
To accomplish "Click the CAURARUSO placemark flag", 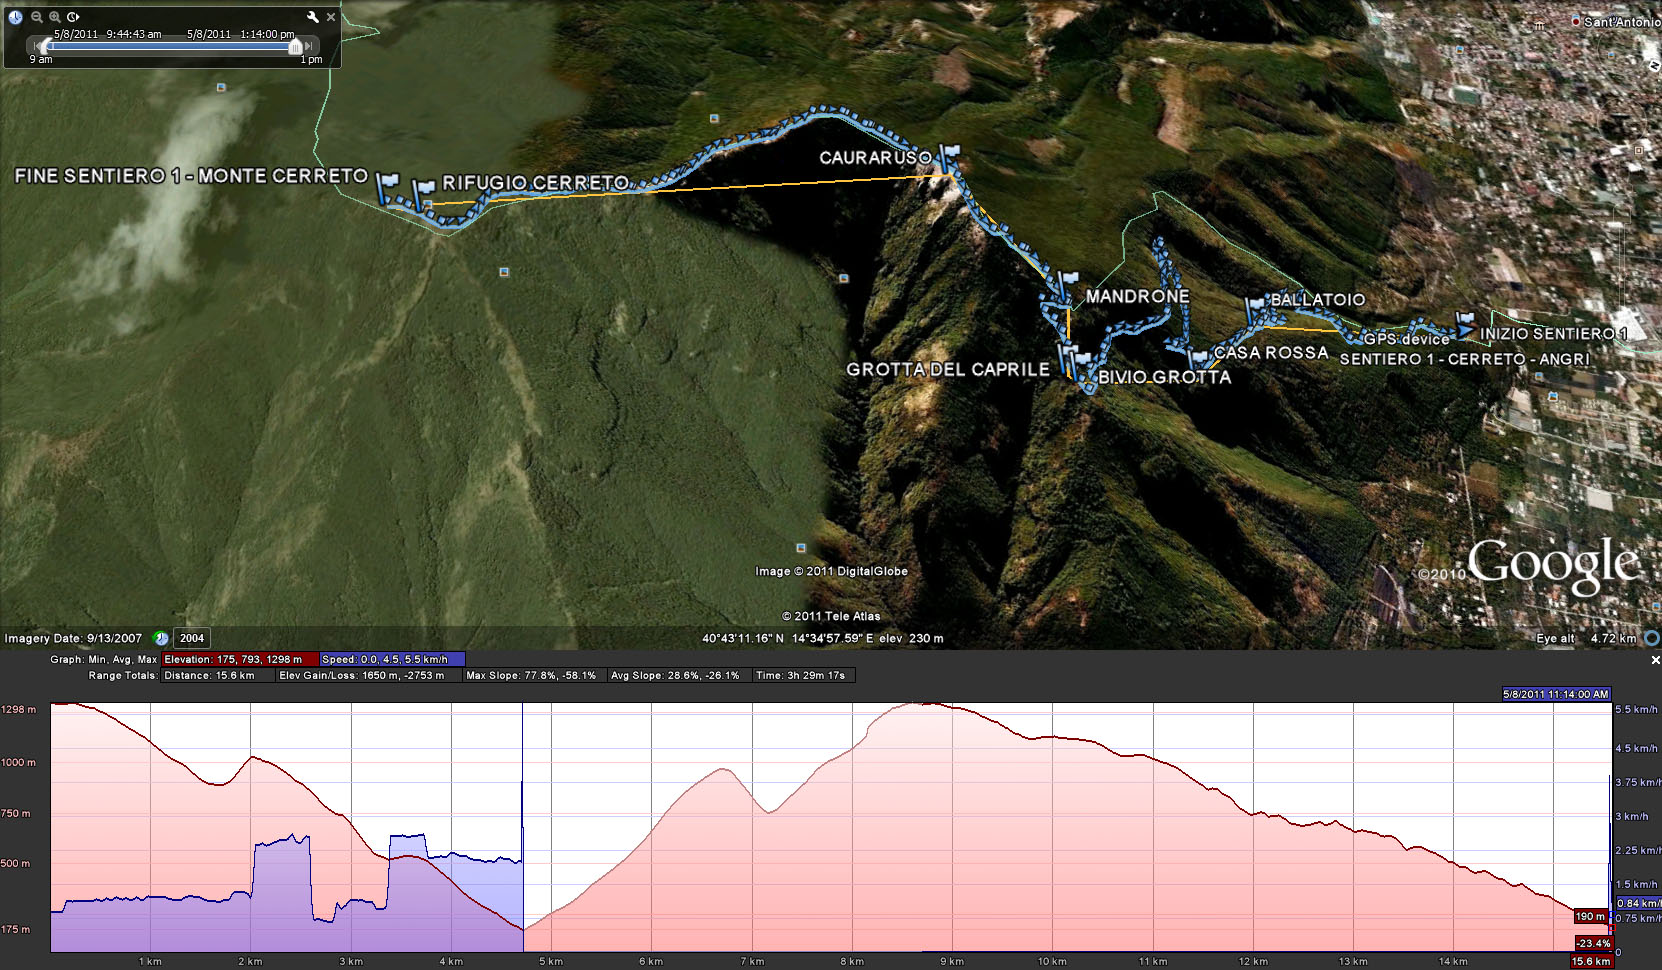I will pyautogui.click(x=949, y=155).
